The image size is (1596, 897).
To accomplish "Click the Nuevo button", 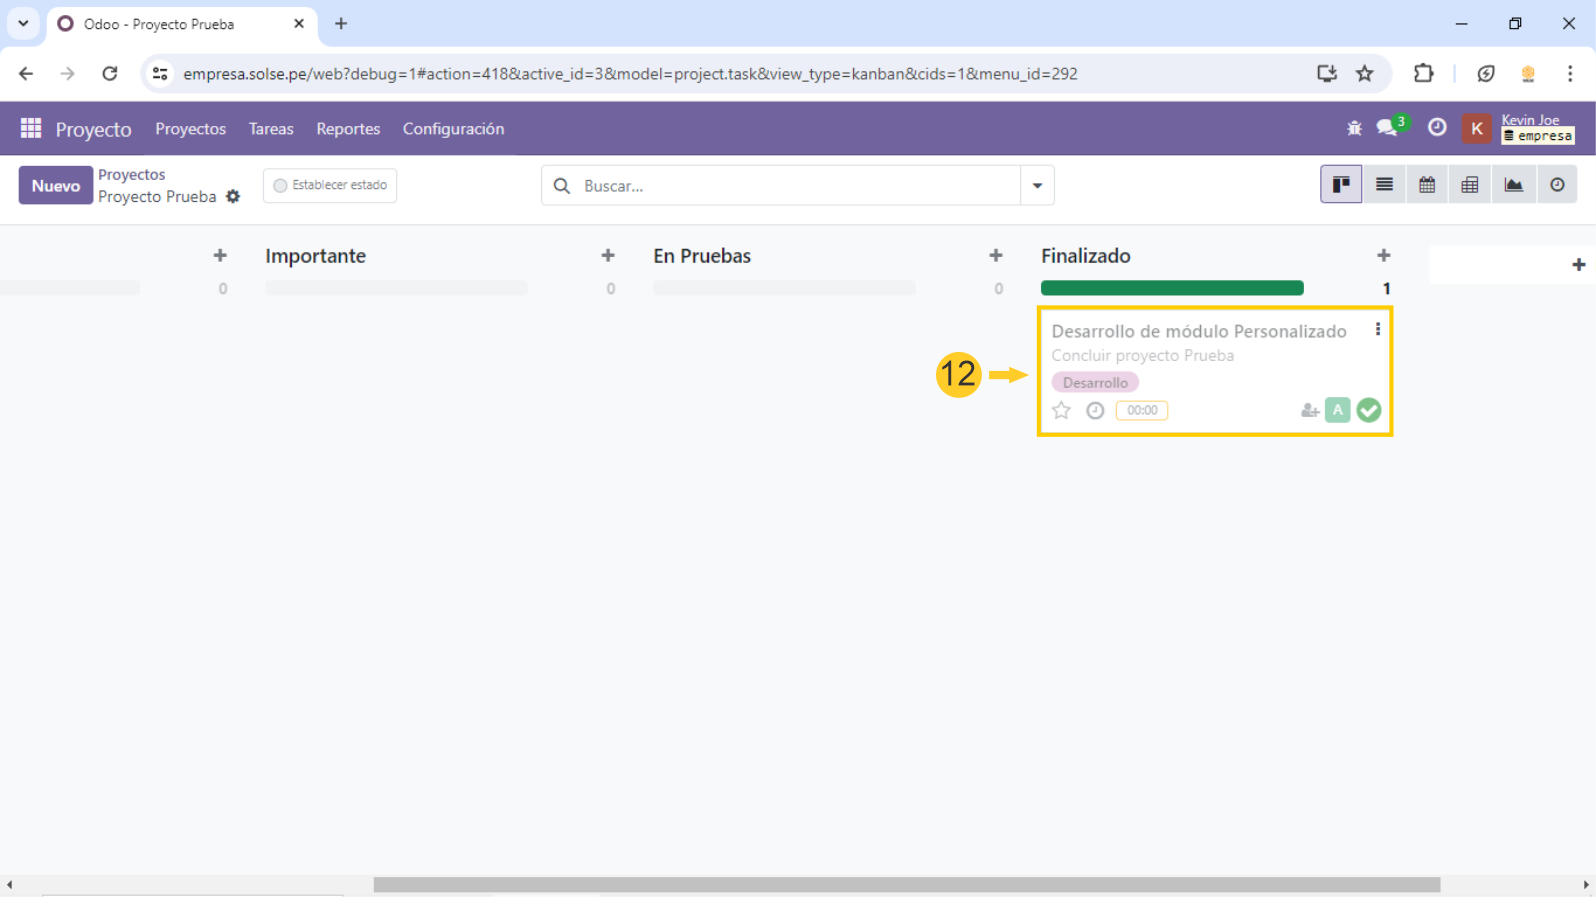I will pyautogui.click(x=55, y=186).
